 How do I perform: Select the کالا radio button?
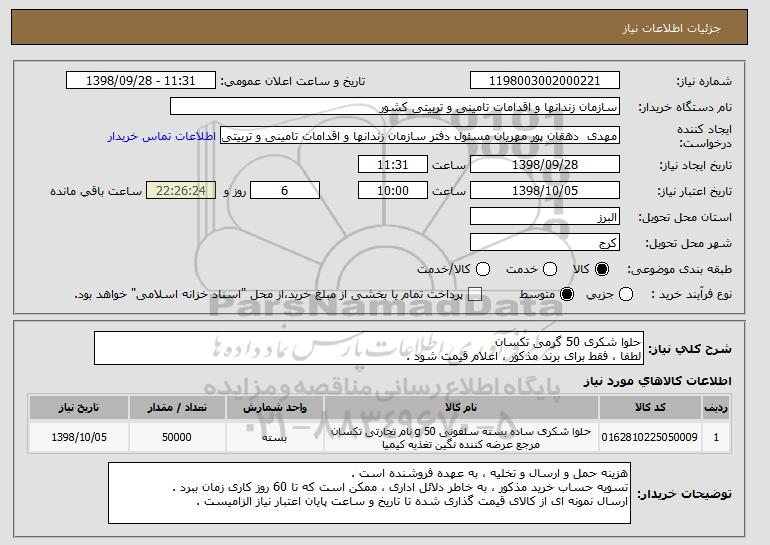[x=602, y=269]
